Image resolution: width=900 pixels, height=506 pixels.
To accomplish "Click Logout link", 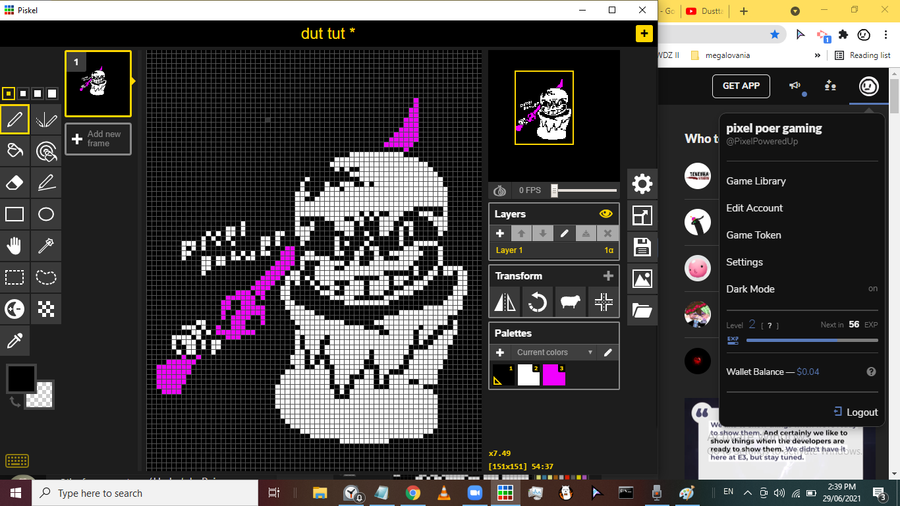I will (x=856, y=412).
